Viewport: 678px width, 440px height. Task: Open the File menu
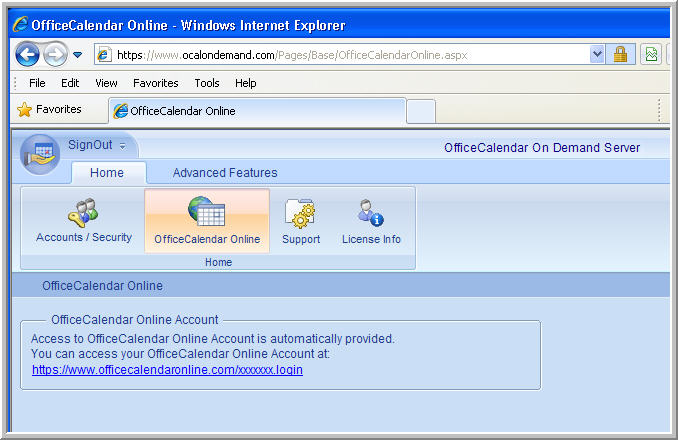click(x=37, y=83)
